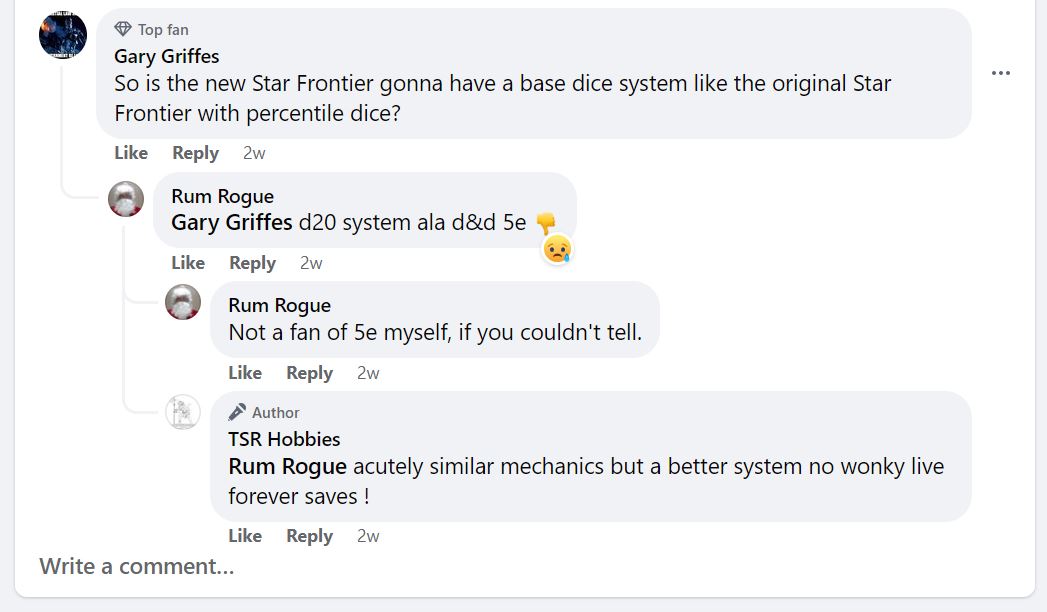Image resolution: width=1047 pixels, height=612 pixels.
Task: Reply to the 'Not a fan of 5e' comment
Action: [309, 373]
